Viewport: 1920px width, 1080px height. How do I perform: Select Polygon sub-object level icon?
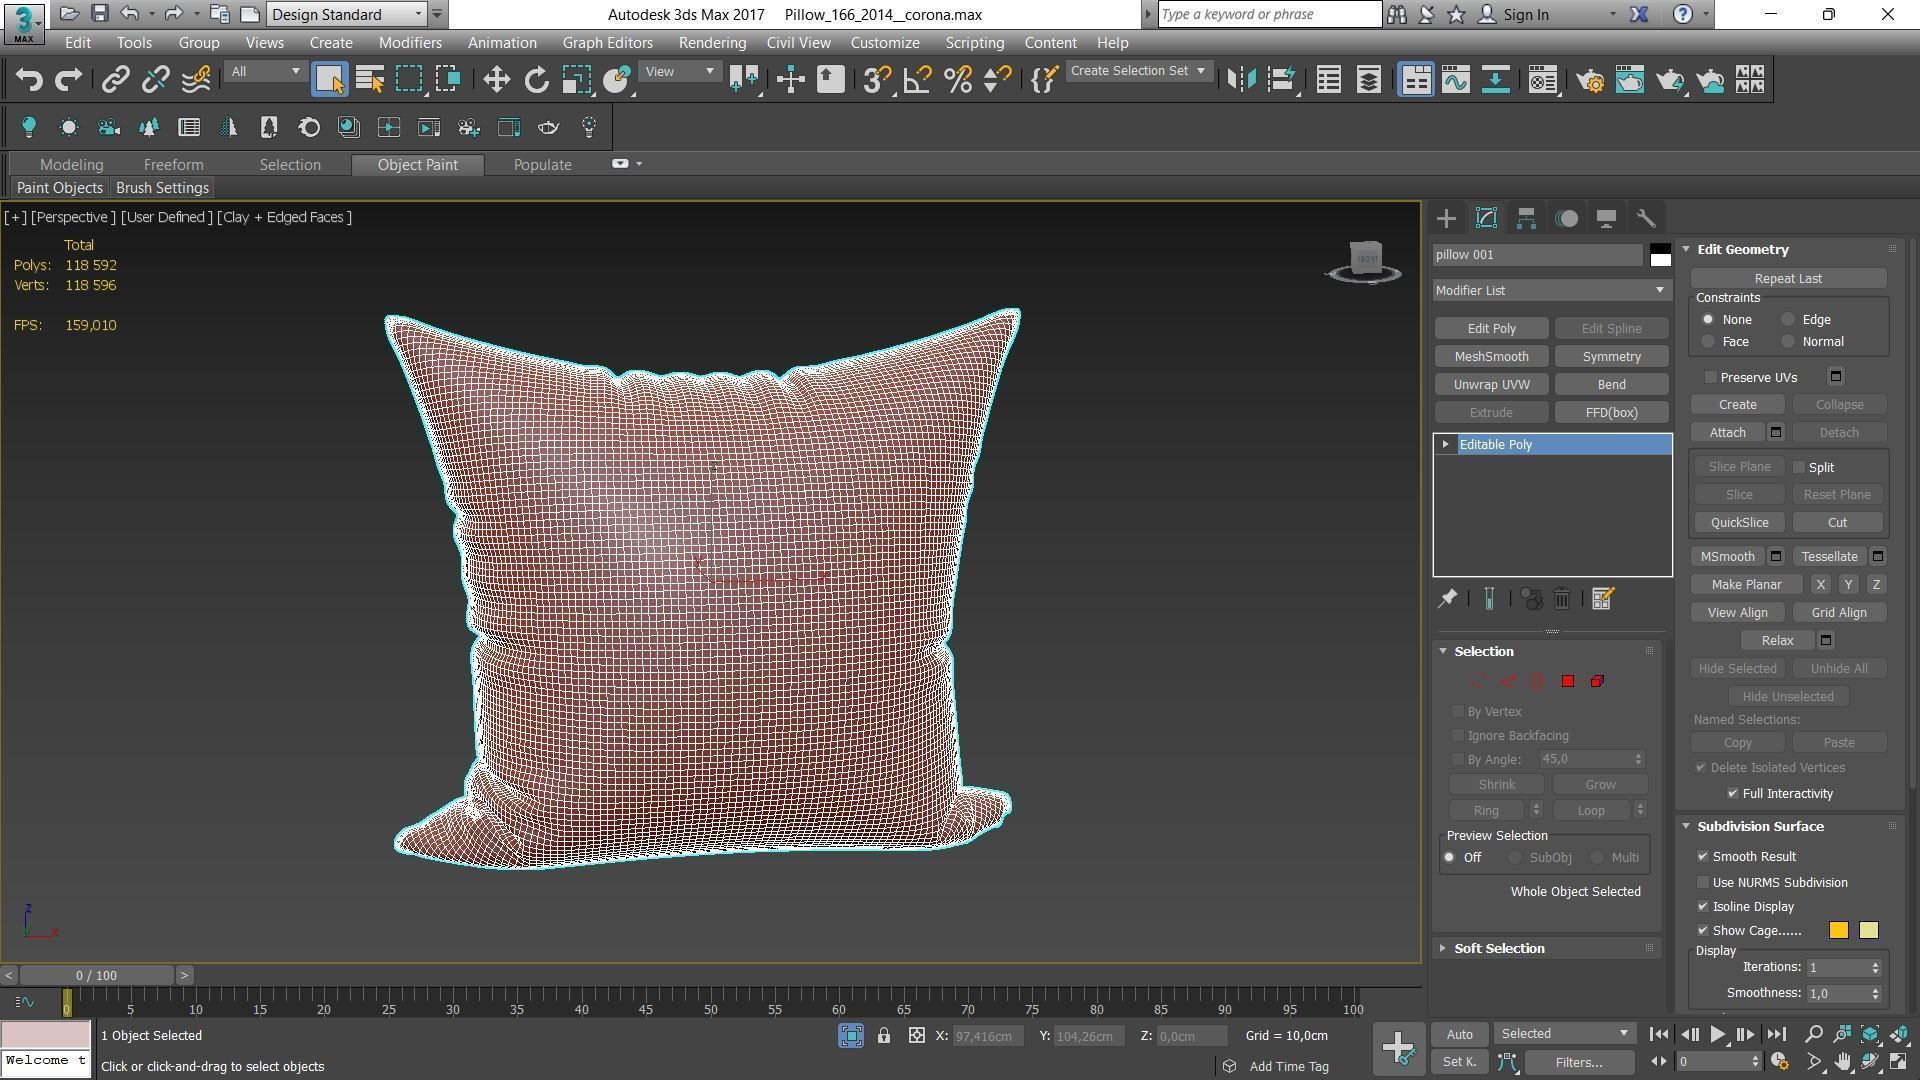[1568, 681]
